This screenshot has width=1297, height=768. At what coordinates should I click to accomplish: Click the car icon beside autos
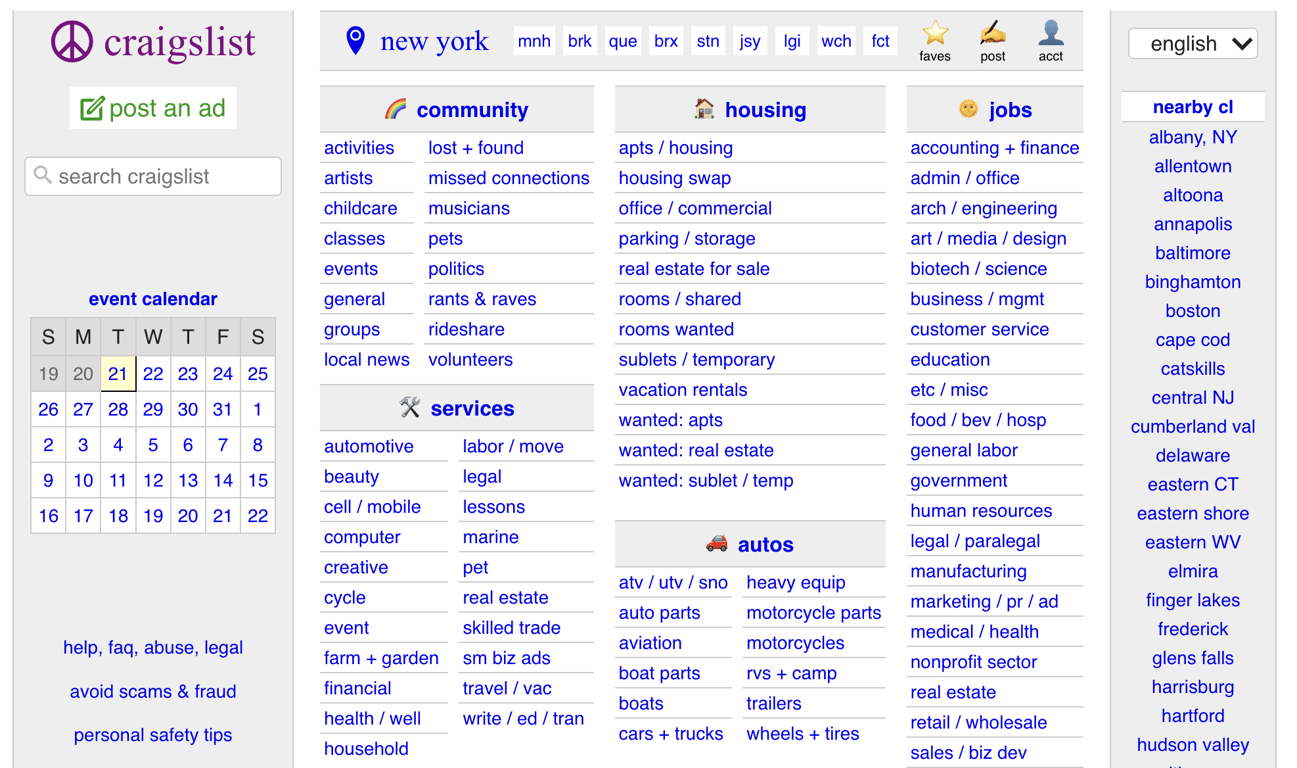tap(716, 543)
